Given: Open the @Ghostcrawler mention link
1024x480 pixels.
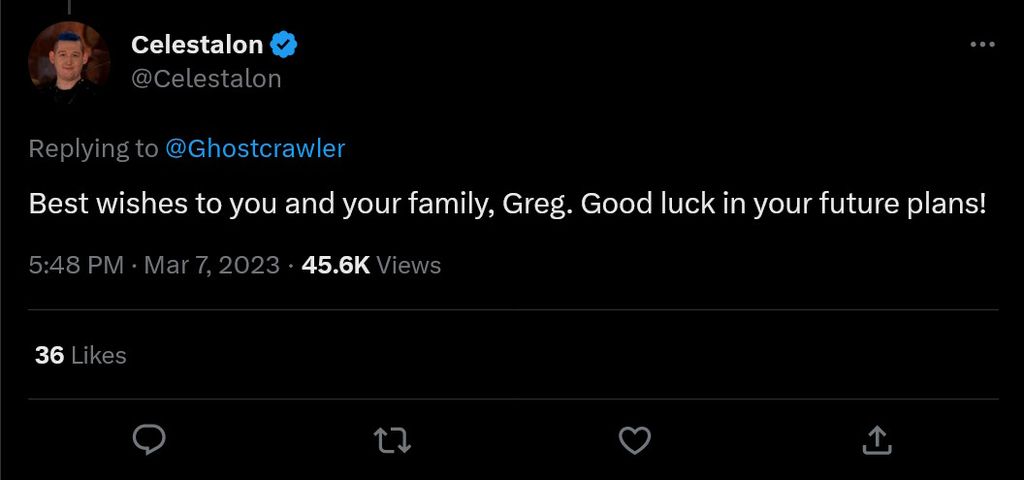Looking at the screenshot, I should tap(254, 149).
